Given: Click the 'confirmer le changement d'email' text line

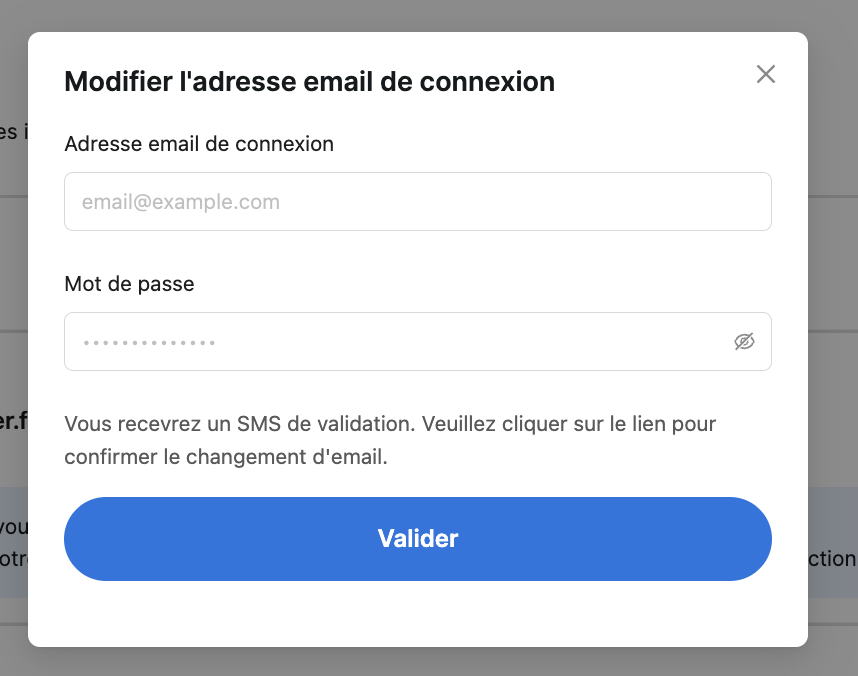Looking at the screenshot, I should click(226, 457).
